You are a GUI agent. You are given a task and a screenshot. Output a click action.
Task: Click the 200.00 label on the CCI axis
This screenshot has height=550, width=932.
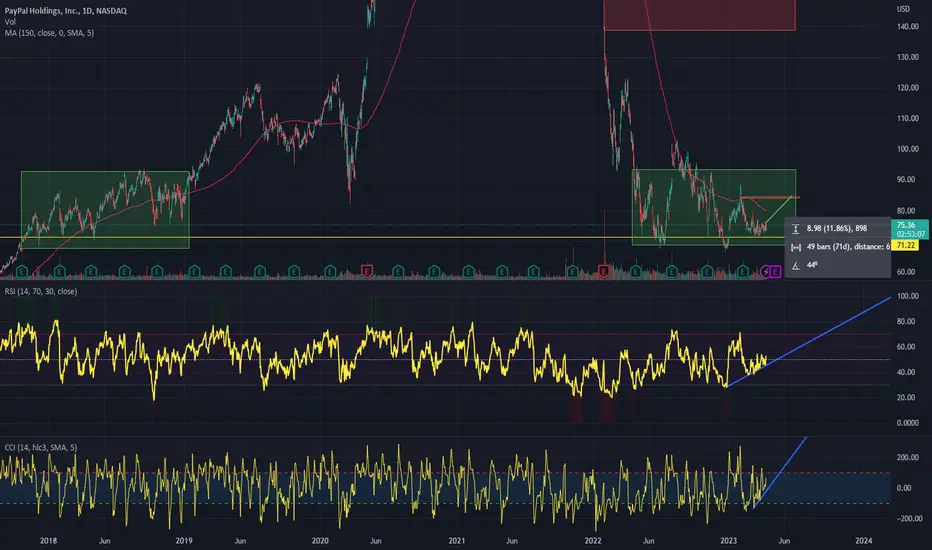click(908, 457)
